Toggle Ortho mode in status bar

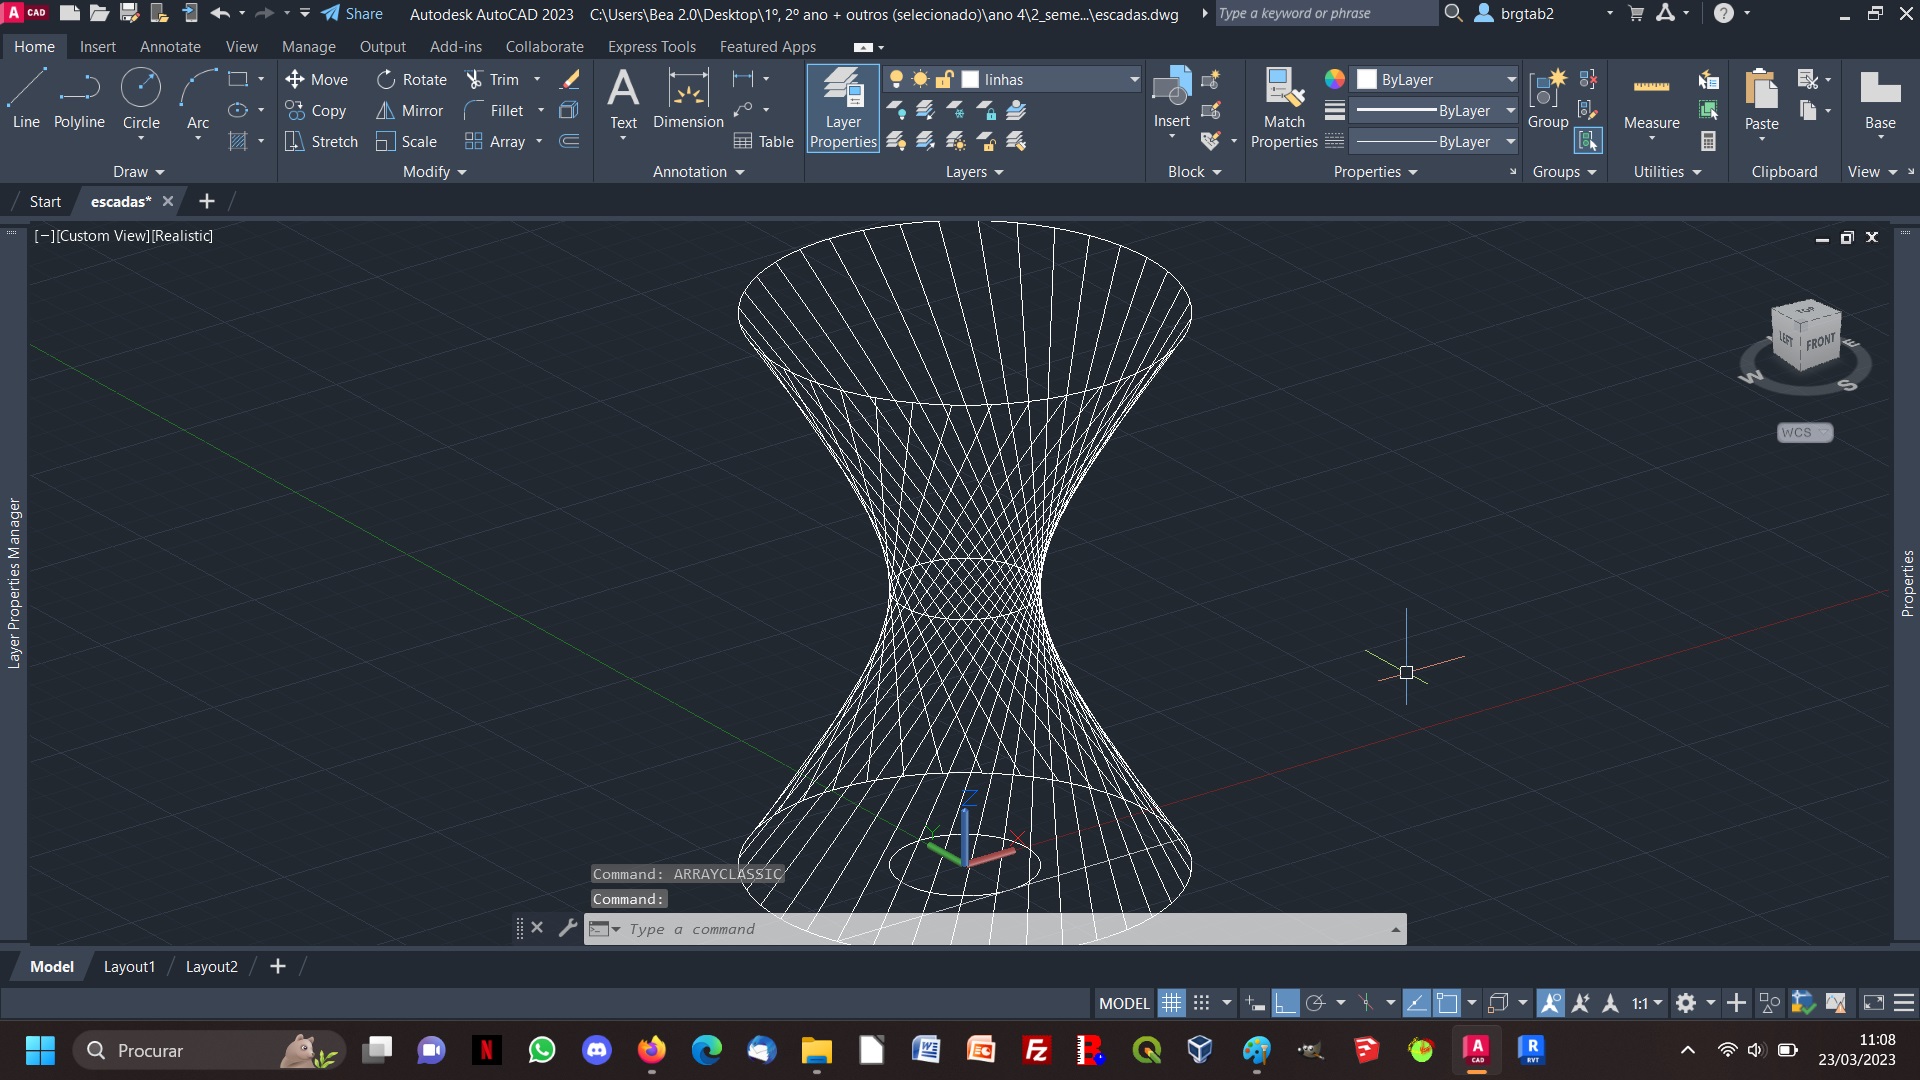click(x=1285, y=1003)
